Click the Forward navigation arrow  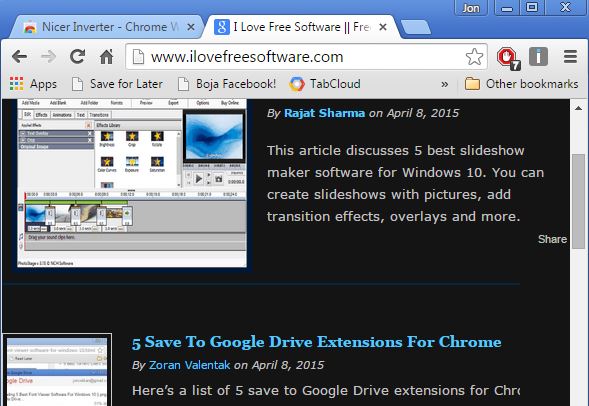click(x=48, y=57)
